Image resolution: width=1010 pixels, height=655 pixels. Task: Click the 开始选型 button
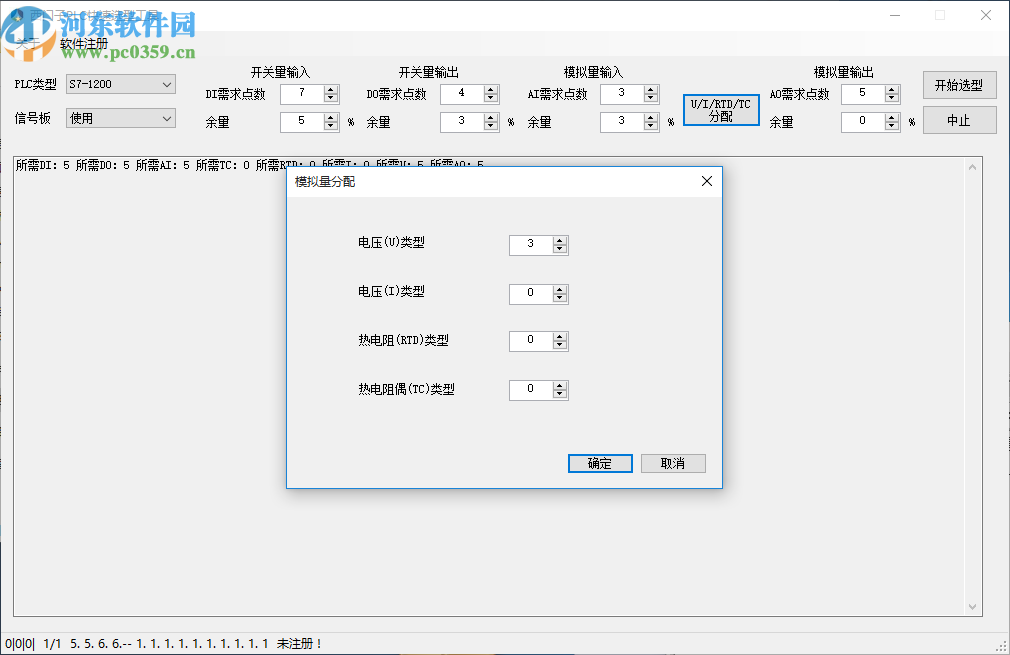coord(958,85)
